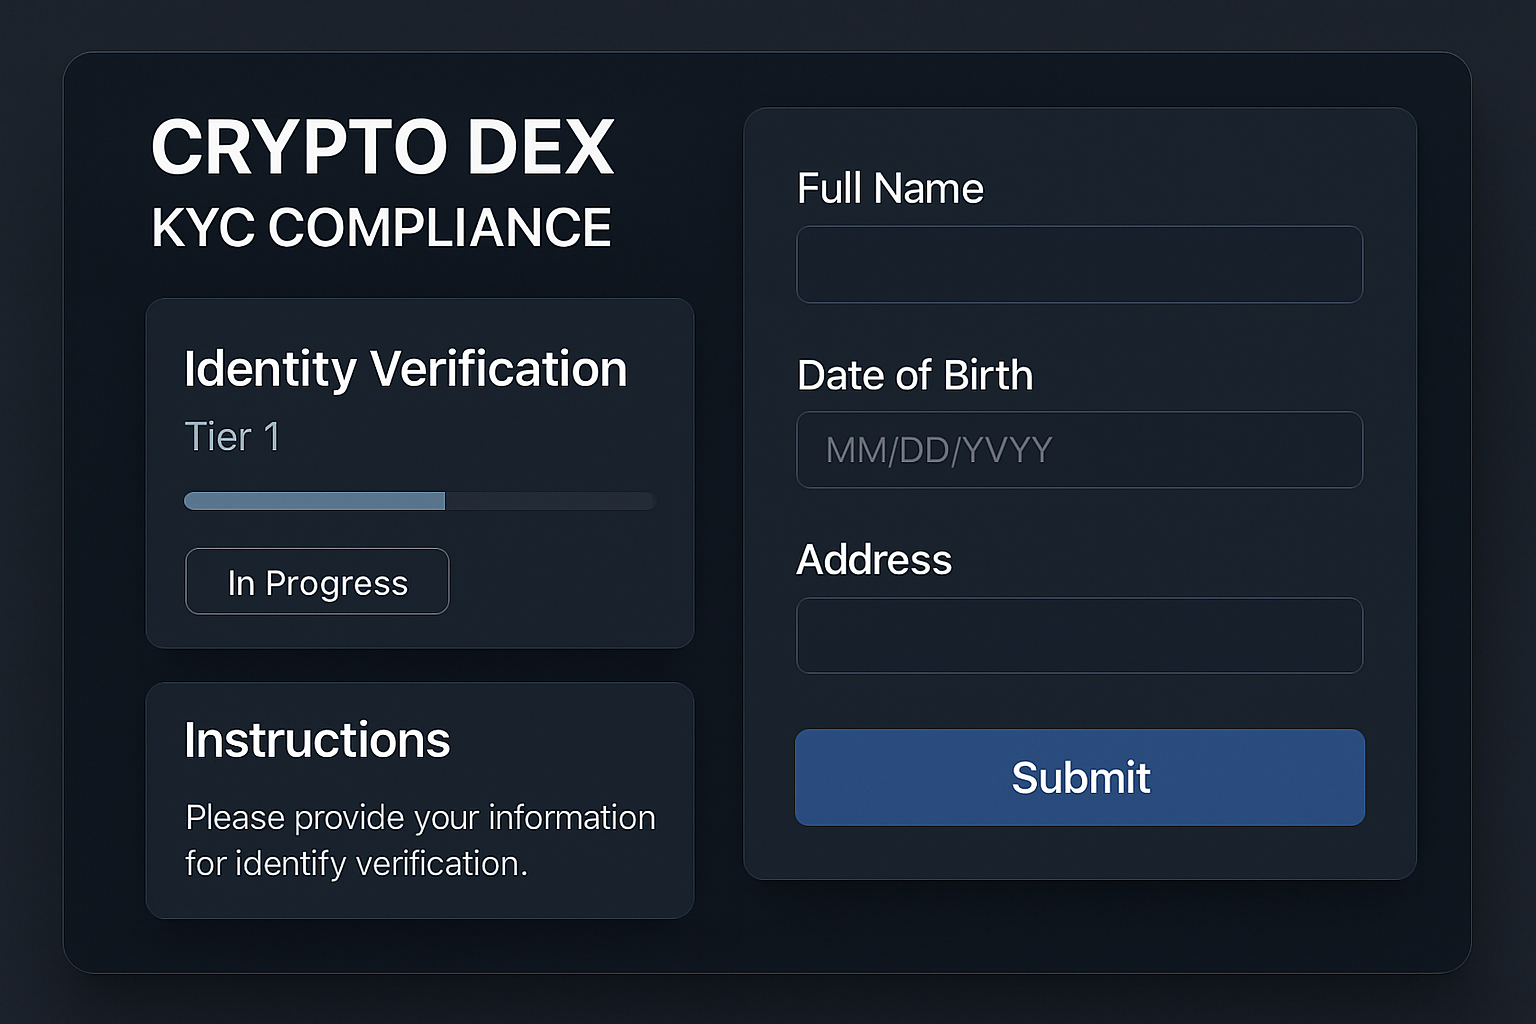Select the Instructions panel title
This screenshot has width=1536, height=1024.
(x=317, y=739)
